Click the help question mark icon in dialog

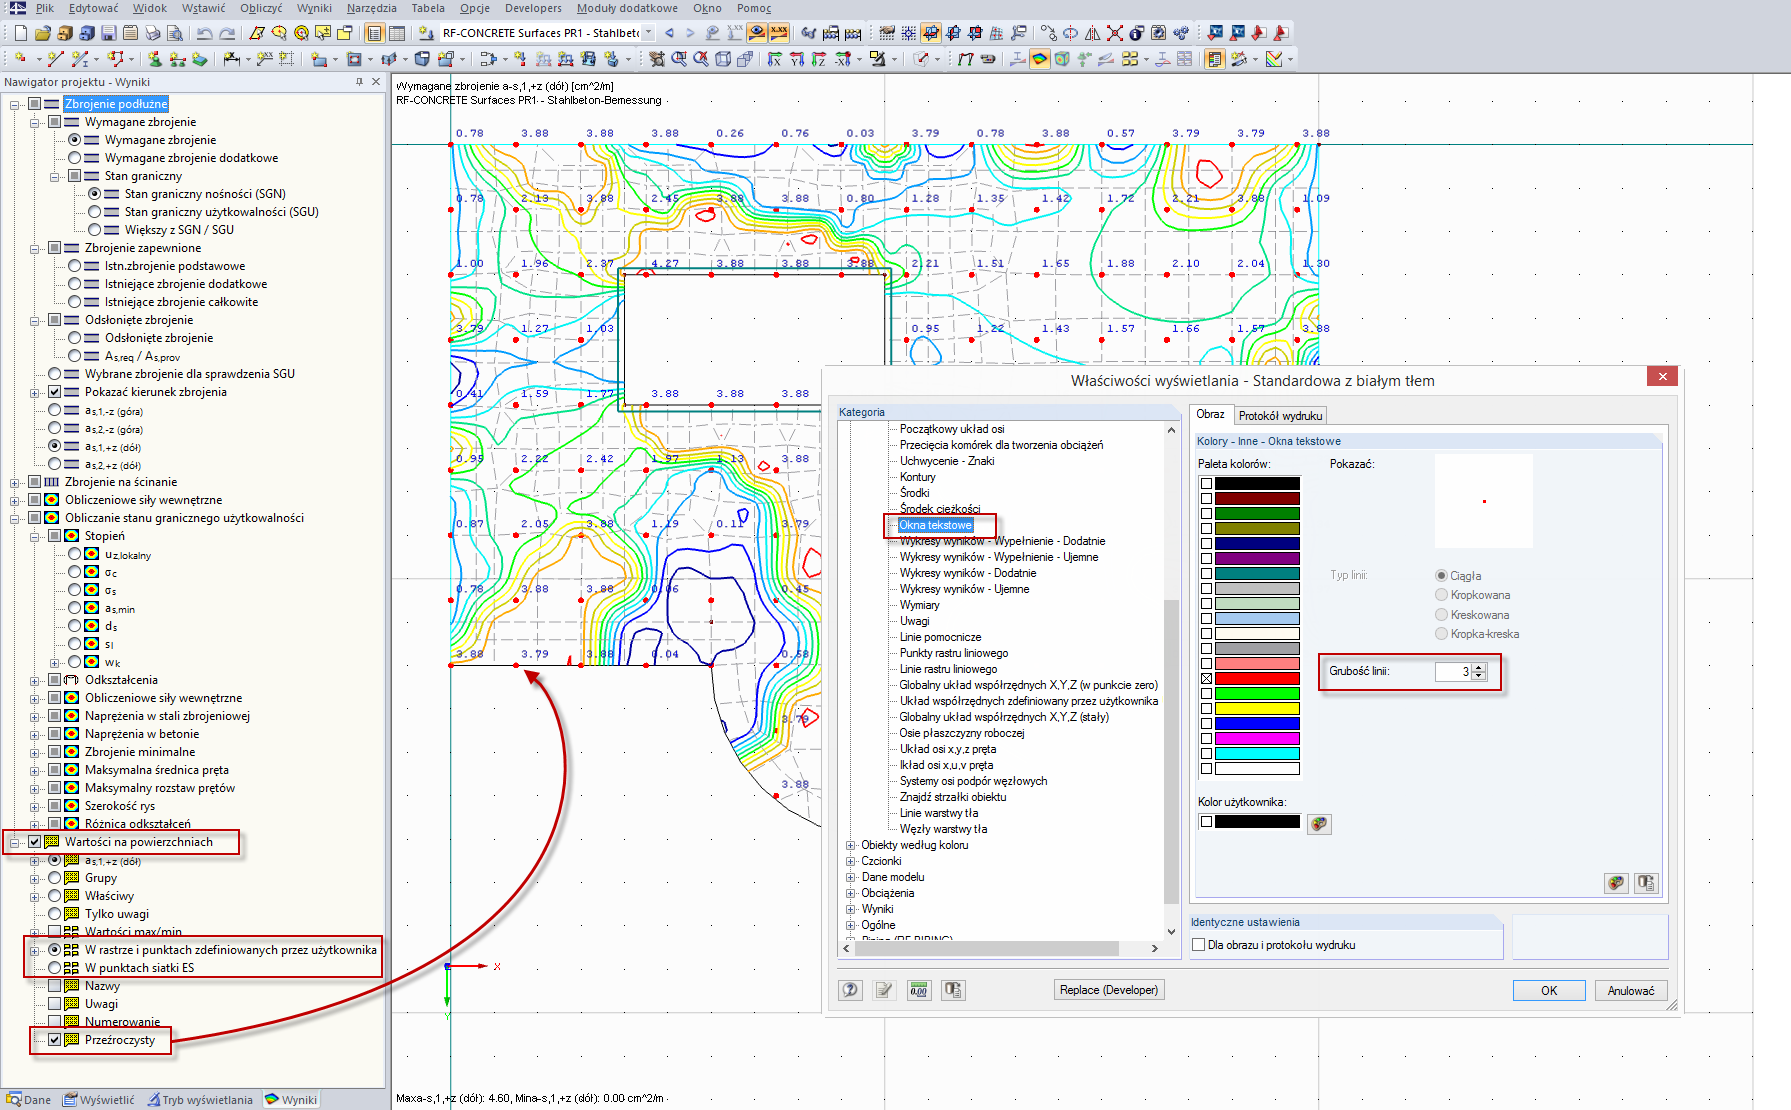click(x=850, y=990)
